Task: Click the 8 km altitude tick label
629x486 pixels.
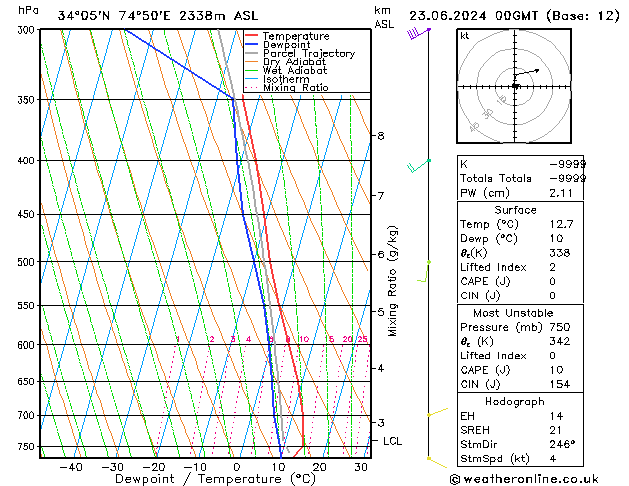Action: 381,136
